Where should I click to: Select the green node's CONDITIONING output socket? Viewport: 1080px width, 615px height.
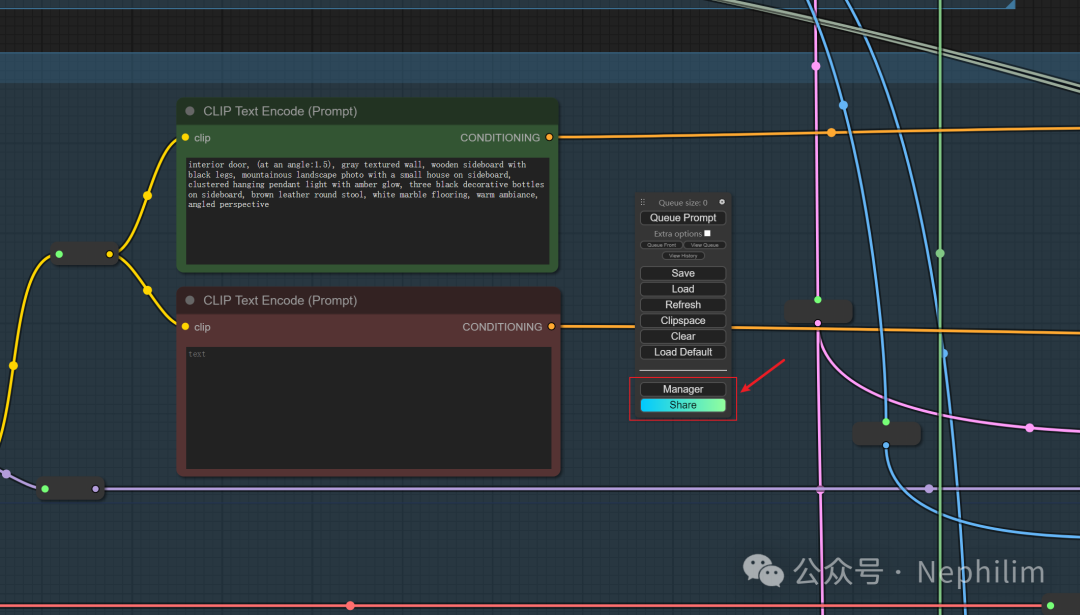[549, 138]
